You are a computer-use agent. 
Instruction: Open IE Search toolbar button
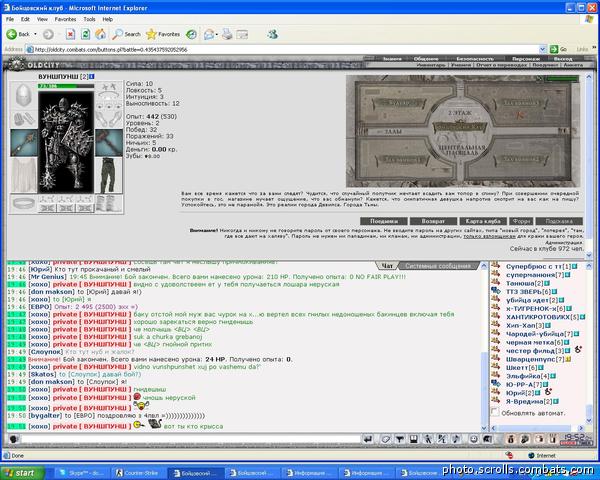[127, 33]
